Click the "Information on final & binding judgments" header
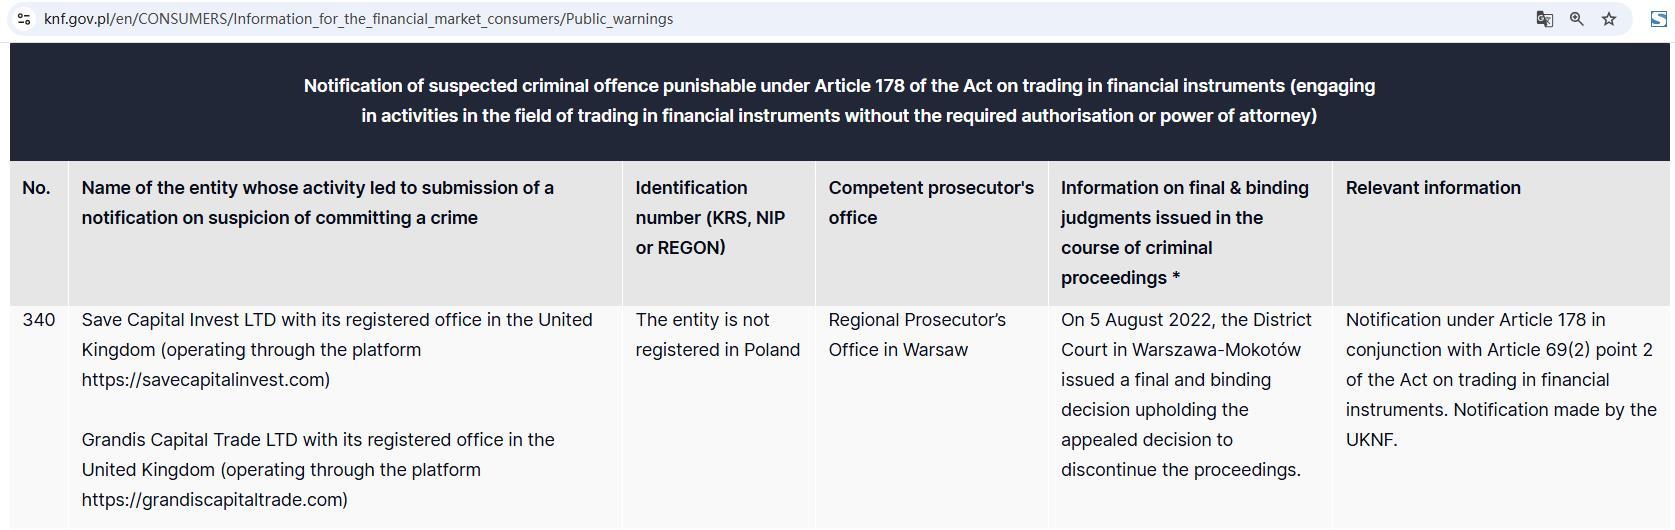 [1184, 233]
